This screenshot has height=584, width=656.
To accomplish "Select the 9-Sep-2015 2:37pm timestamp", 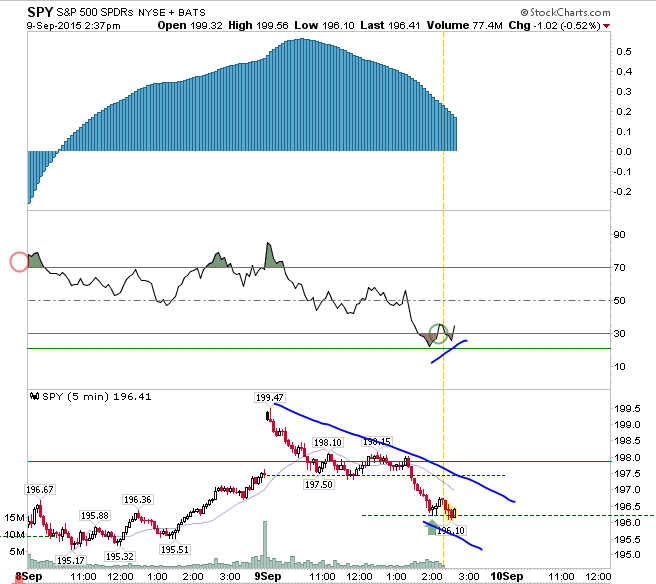I will (x=74, y=26).
